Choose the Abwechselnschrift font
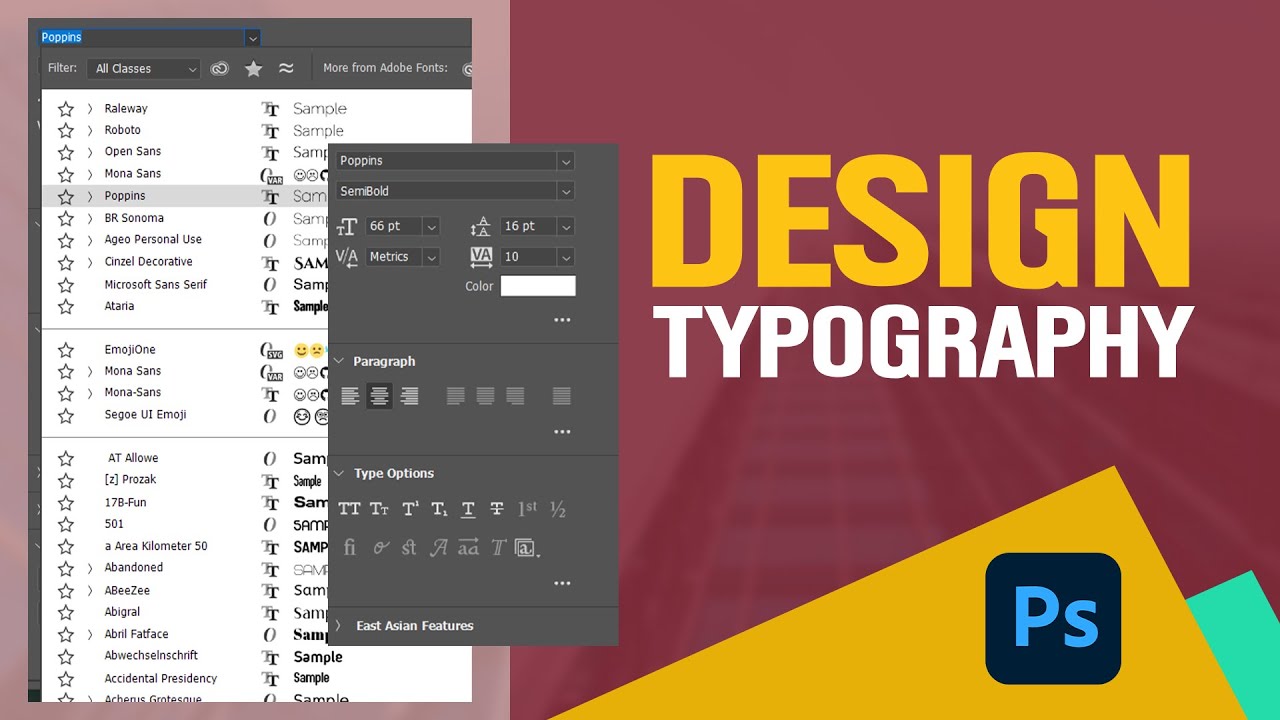1280x720 pixels. click(x=151, y=655)
